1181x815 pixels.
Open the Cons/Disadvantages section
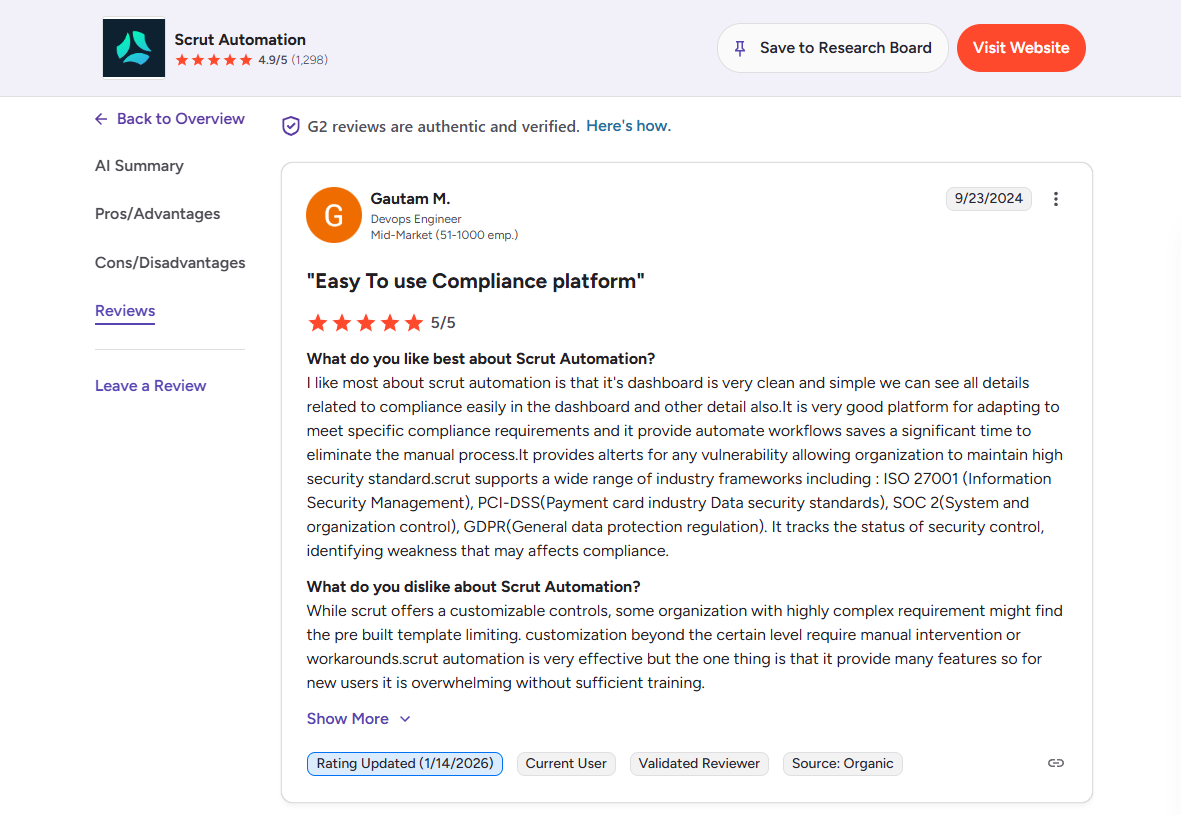[x=170, y=262]
